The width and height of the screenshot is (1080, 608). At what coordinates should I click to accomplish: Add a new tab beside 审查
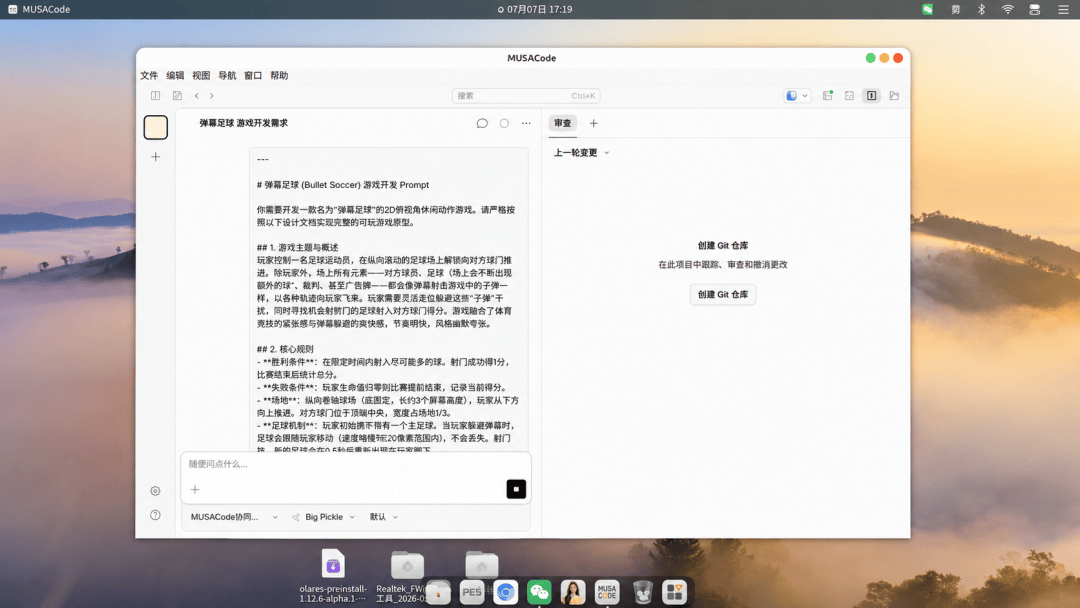[x=594, y=123]
